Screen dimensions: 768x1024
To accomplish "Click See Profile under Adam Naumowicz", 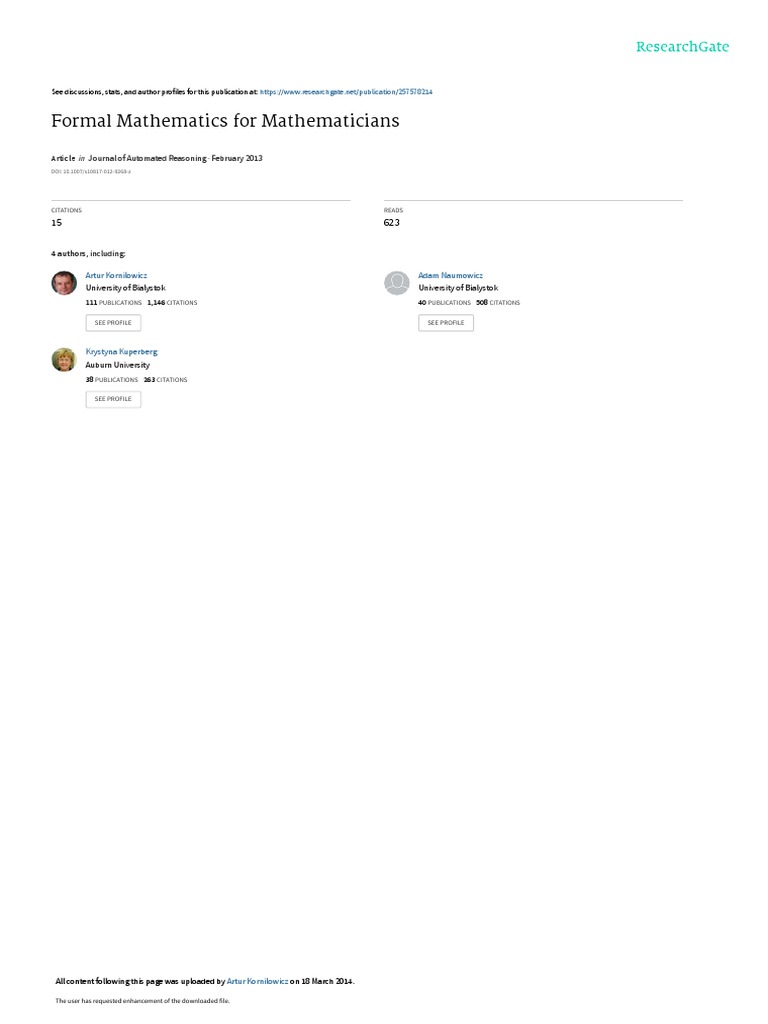I will point(446,323).
